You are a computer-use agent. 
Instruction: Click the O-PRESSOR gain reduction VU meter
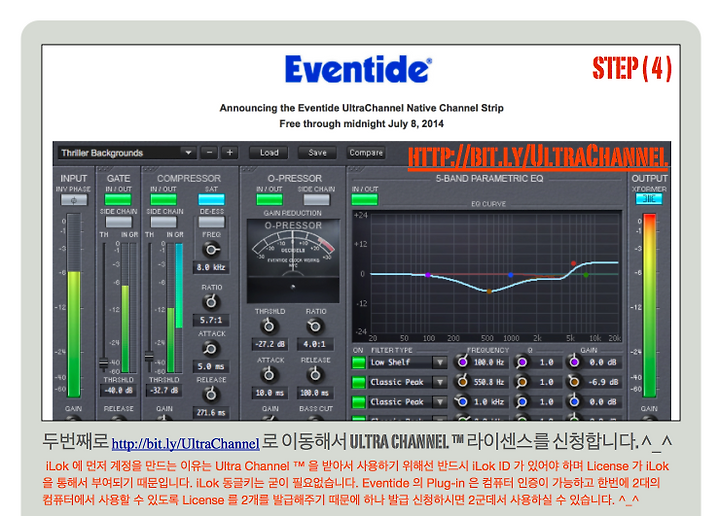(293, 260)
